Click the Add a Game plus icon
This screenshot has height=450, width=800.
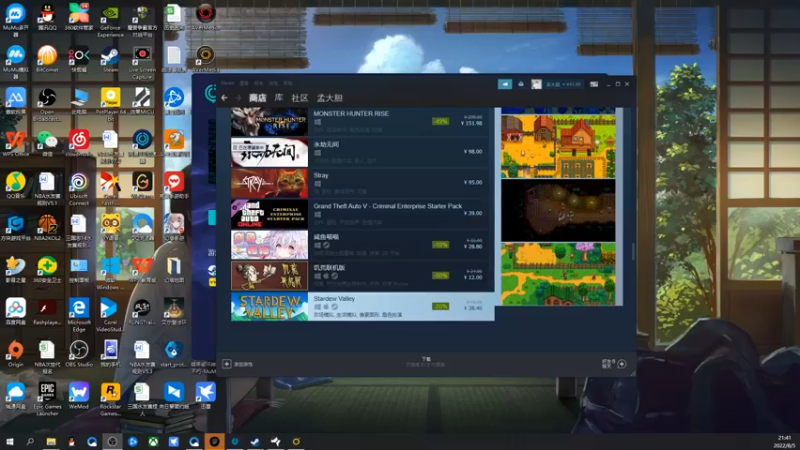pos(227,364)
